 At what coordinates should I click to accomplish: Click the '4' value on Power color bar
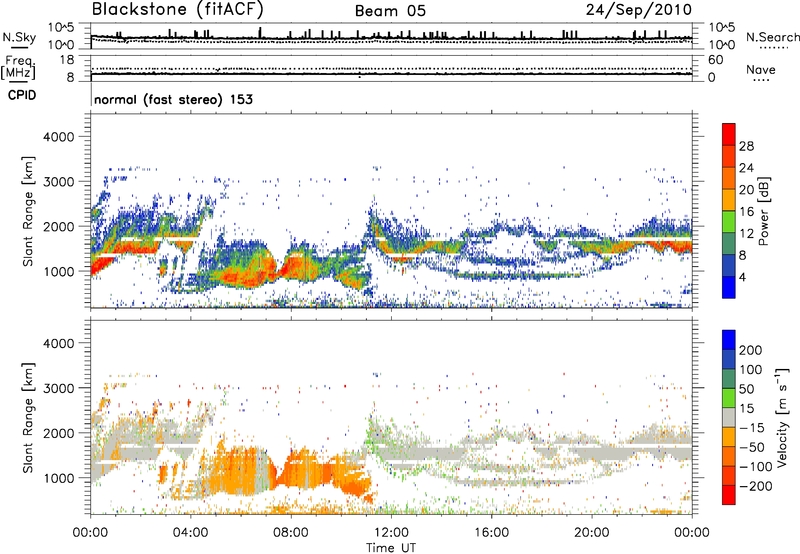(742, 277)
